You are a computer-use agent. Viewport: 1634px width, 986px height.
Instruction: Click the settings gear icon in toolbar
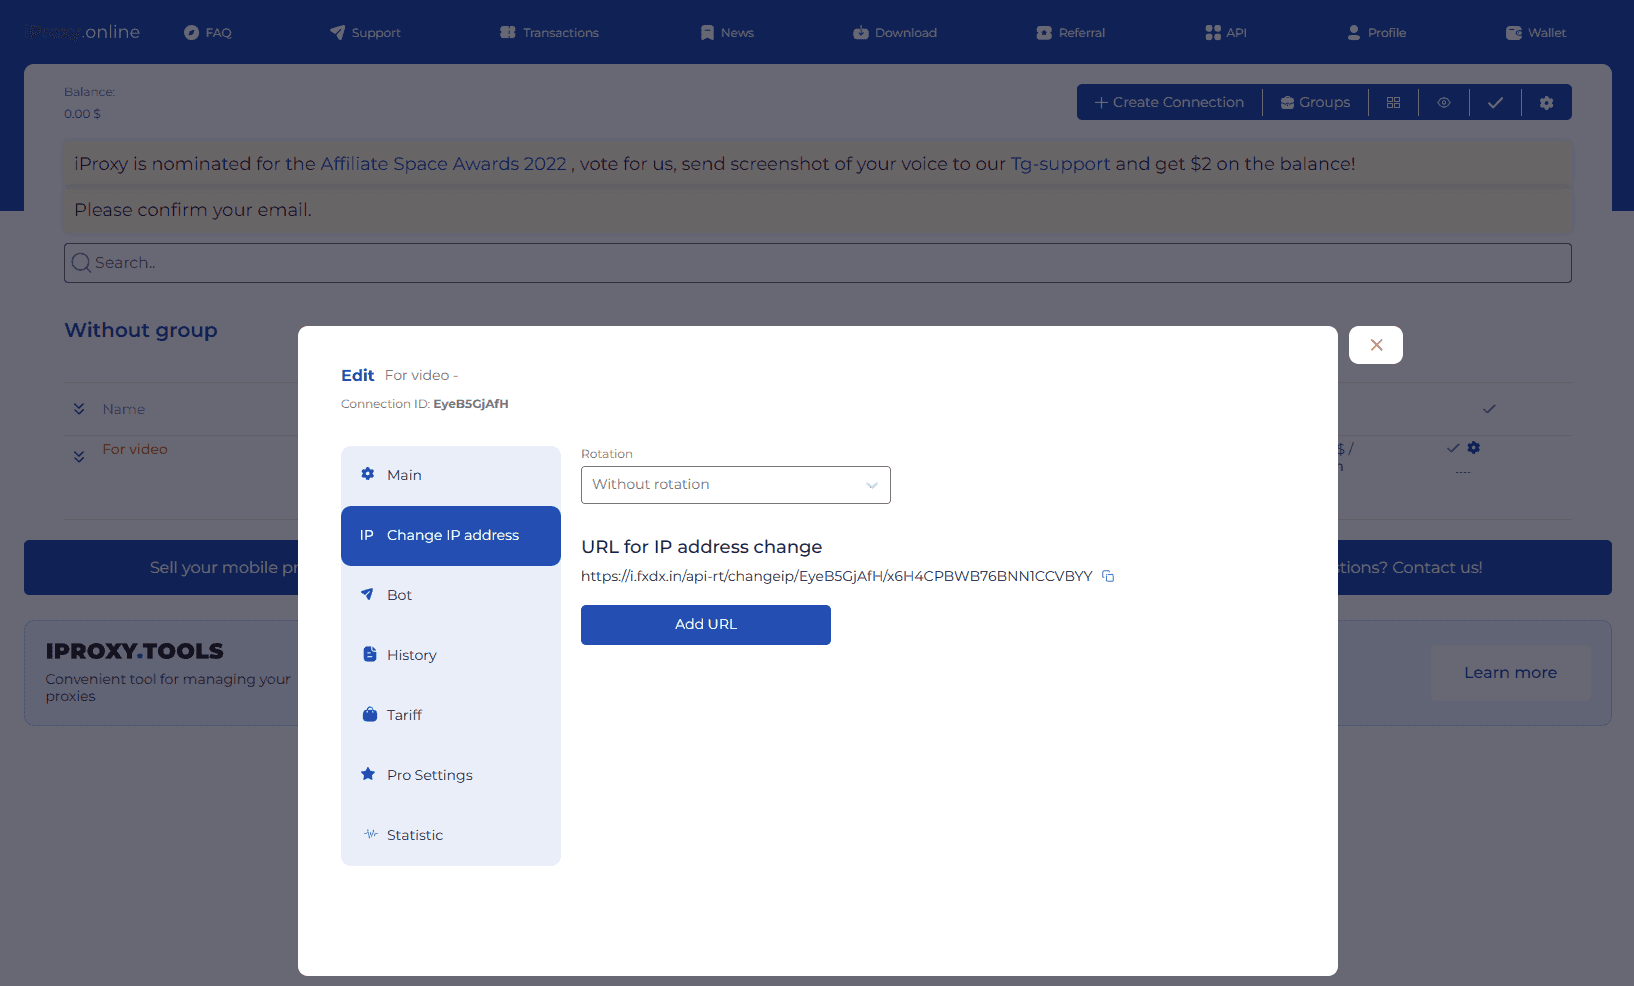(1546, 102)
